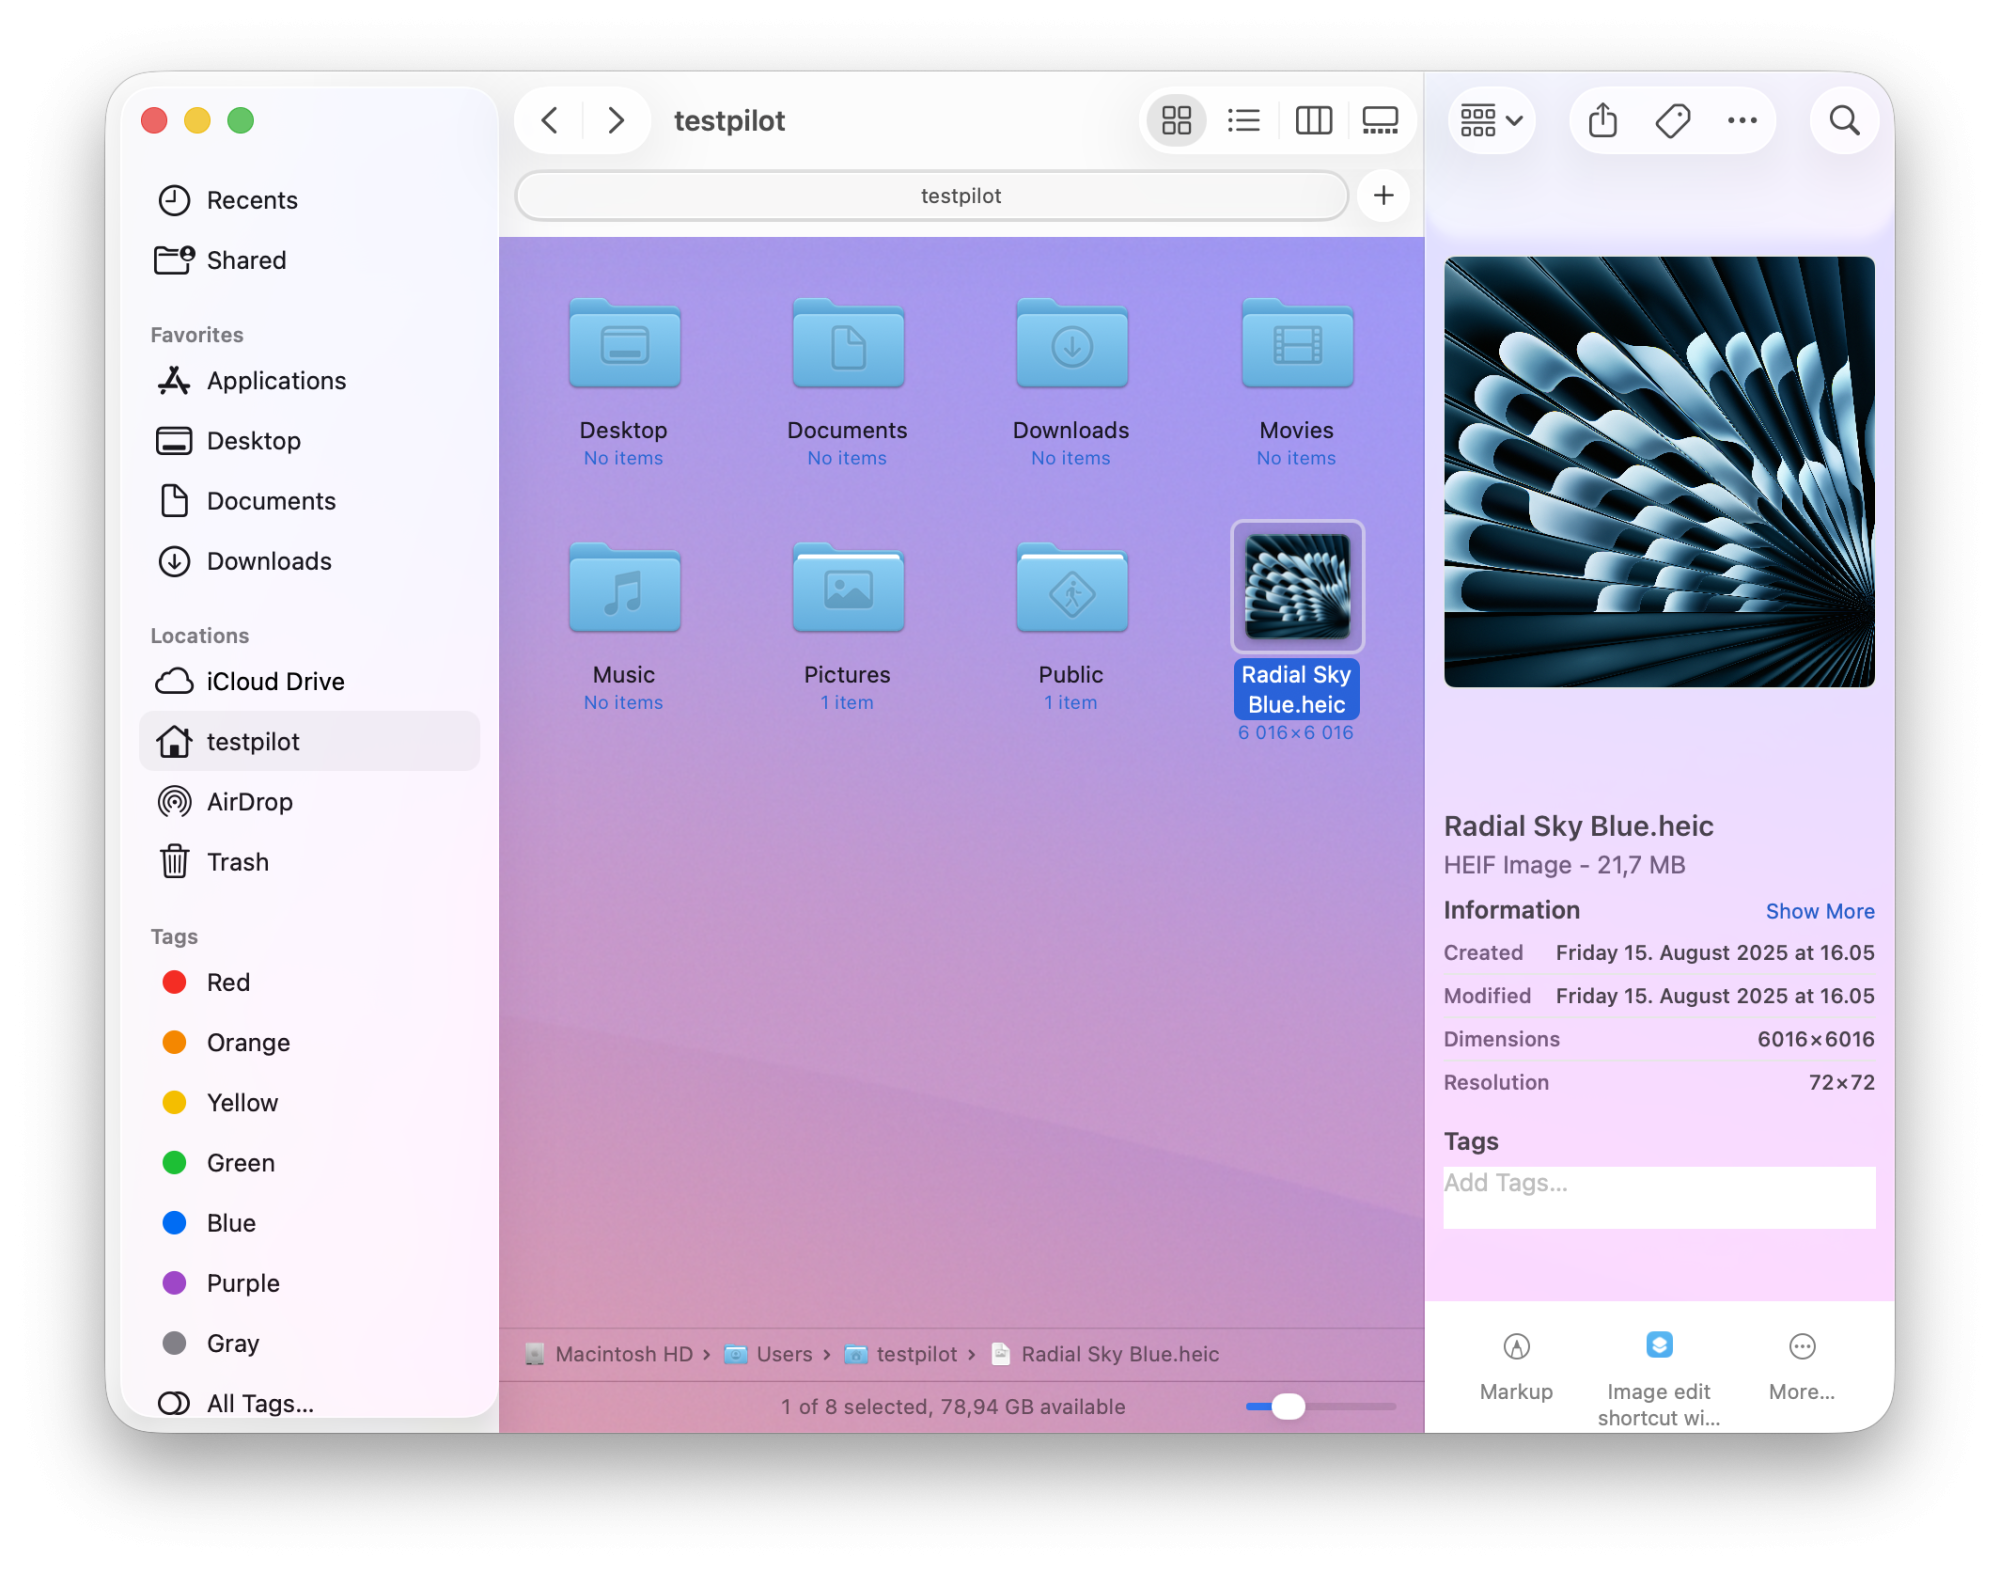Image resolution: width=2000 pixels, height=1572 pixels.
Task: Click the Show More link
Action: 1819,911
